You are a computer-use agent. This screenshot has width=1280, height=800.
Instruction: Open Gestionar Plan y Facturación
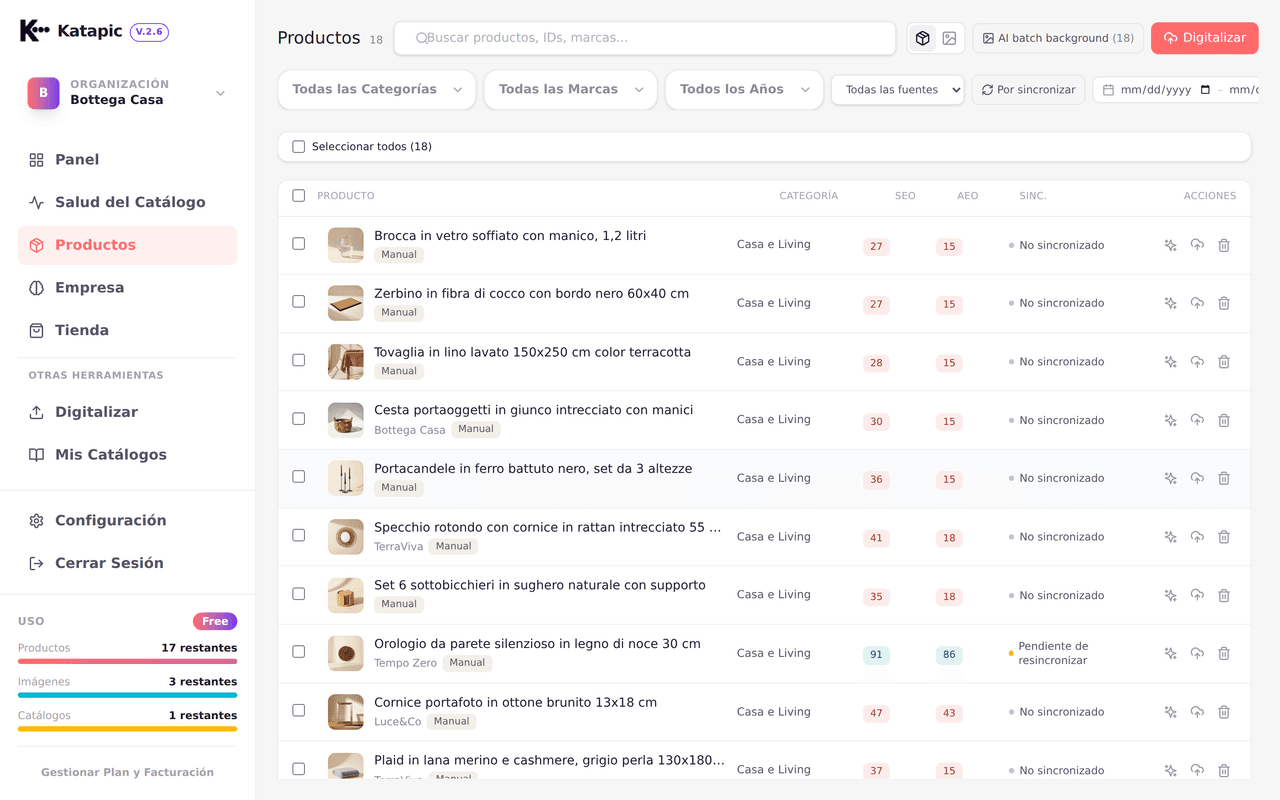[127, 773]
